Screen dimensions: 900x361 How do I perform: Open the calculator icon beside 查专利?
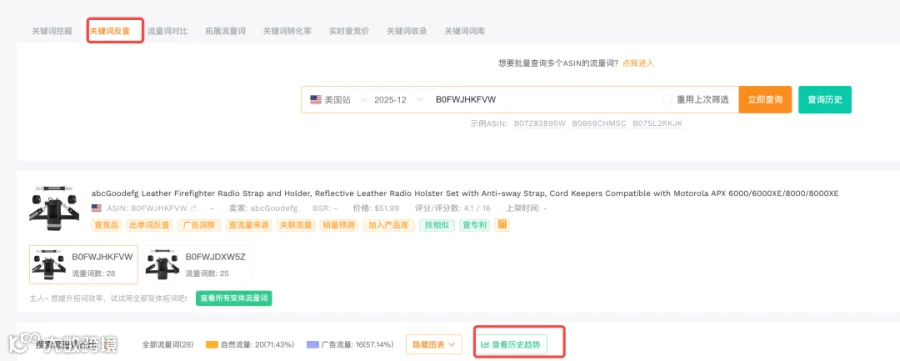(x=502, y=224)
